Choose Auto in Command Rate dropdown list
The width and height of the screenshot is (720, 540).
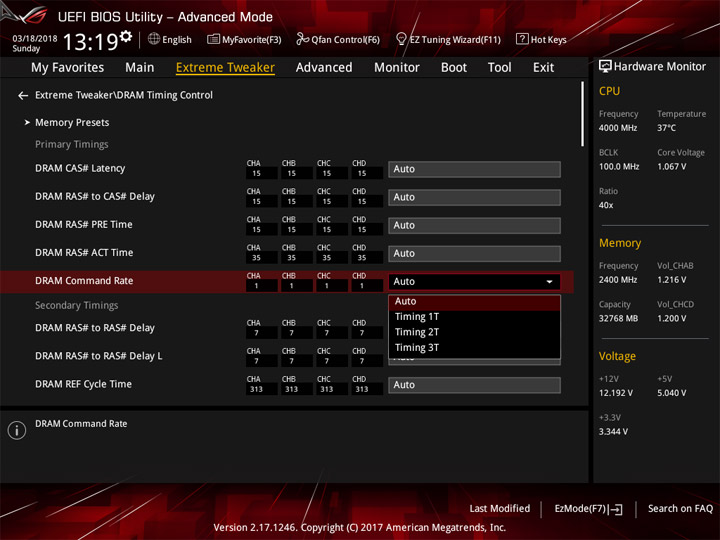[x=474, y=302]
